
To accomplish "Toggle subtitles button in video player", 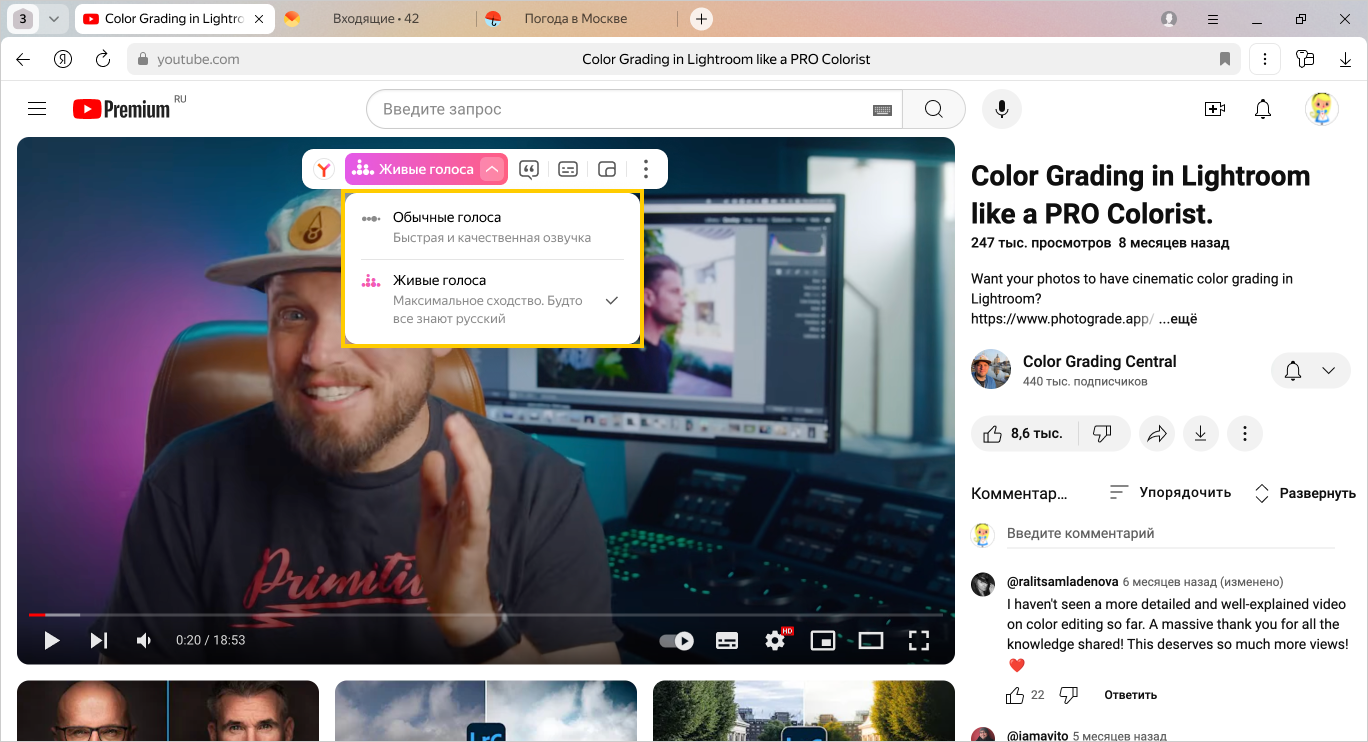I will pyautogui.click(x=727, y=640).
